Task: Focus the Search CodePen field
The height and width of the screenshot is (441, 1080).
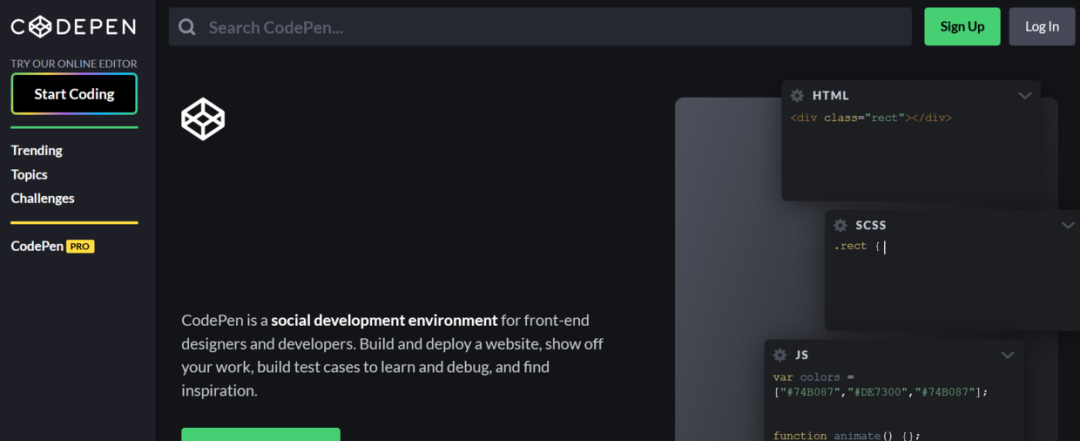Action: [540, 27]
